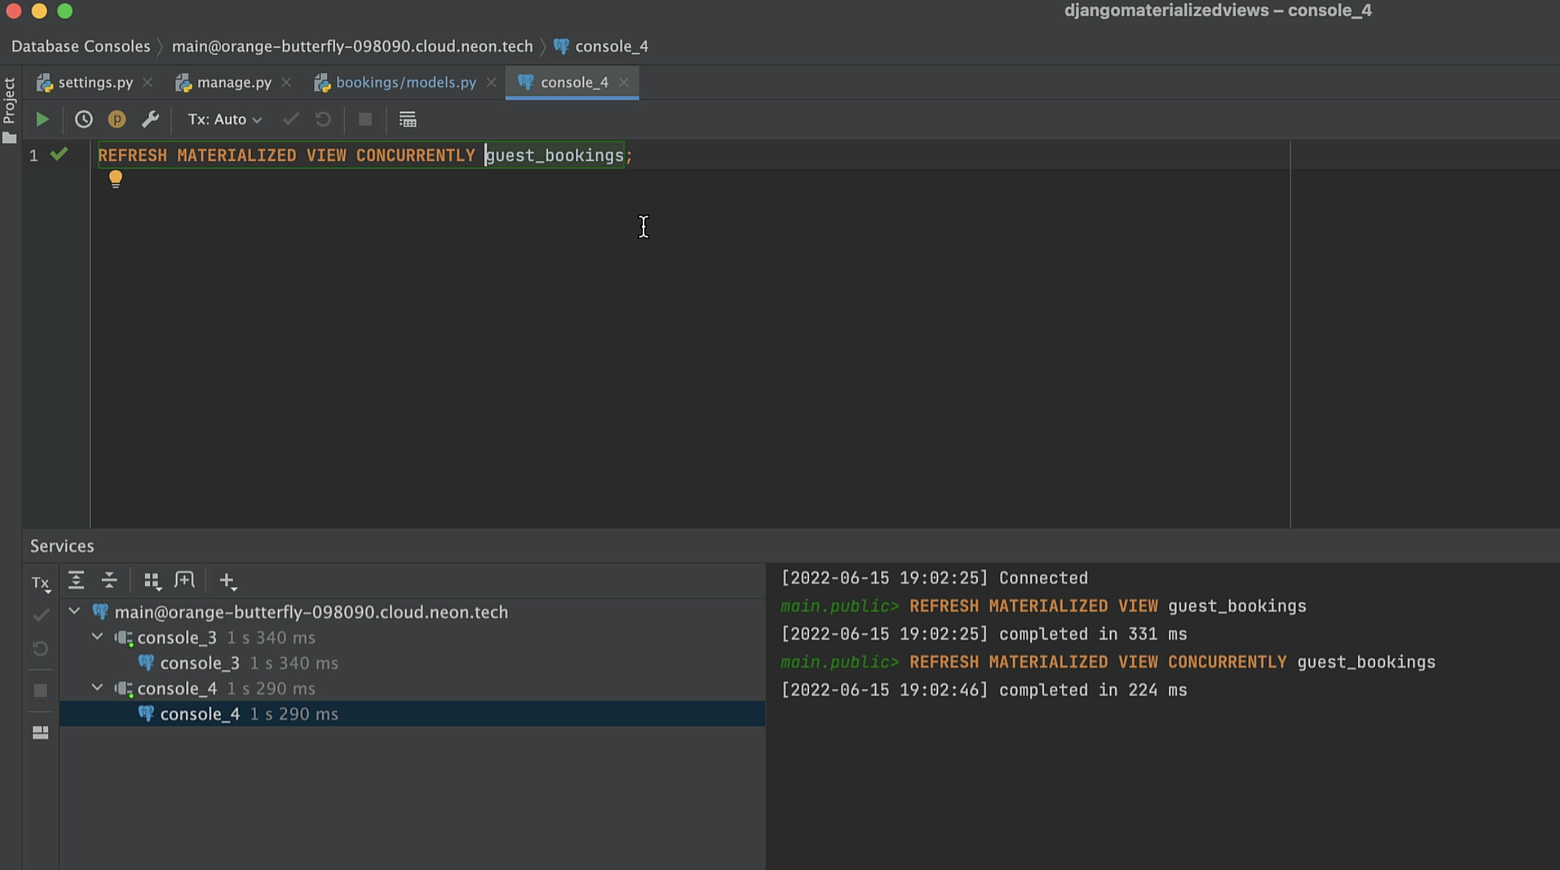Click the light bulb intention icon
Viewport: 1560px width, 870px height.
point(115,179)
